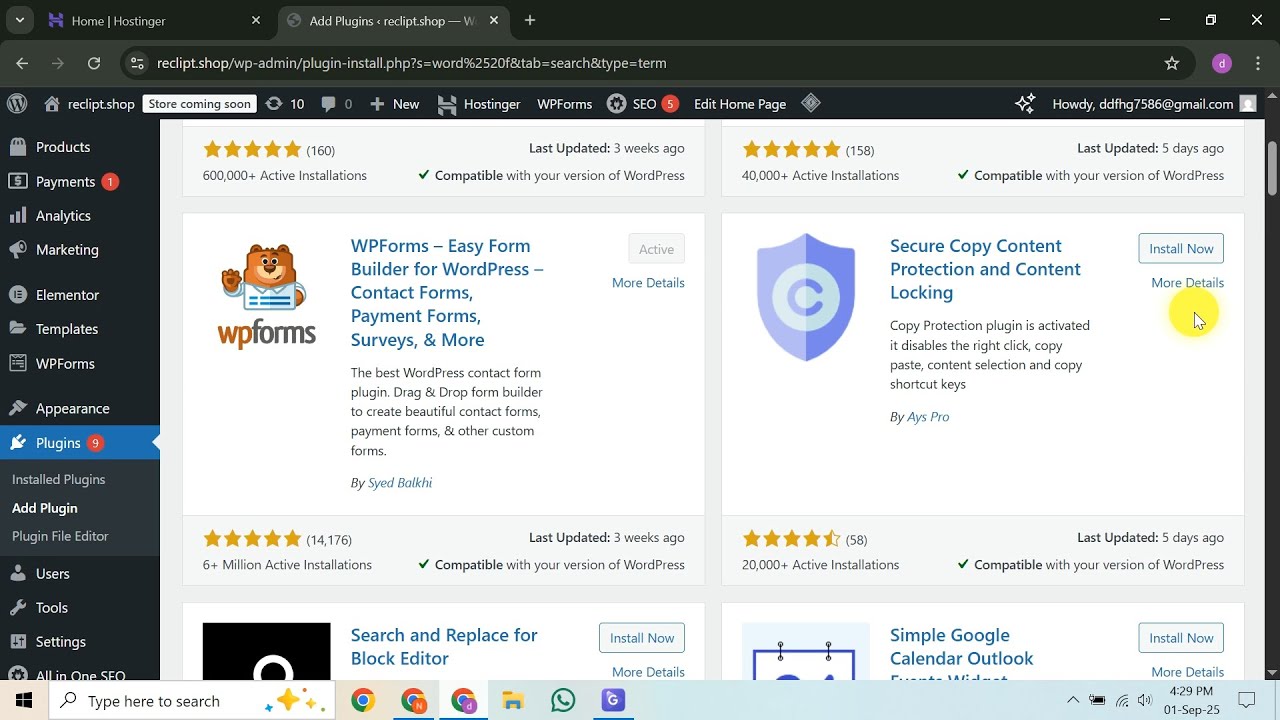
Task: Reload the current page
Action: point(94,63)
